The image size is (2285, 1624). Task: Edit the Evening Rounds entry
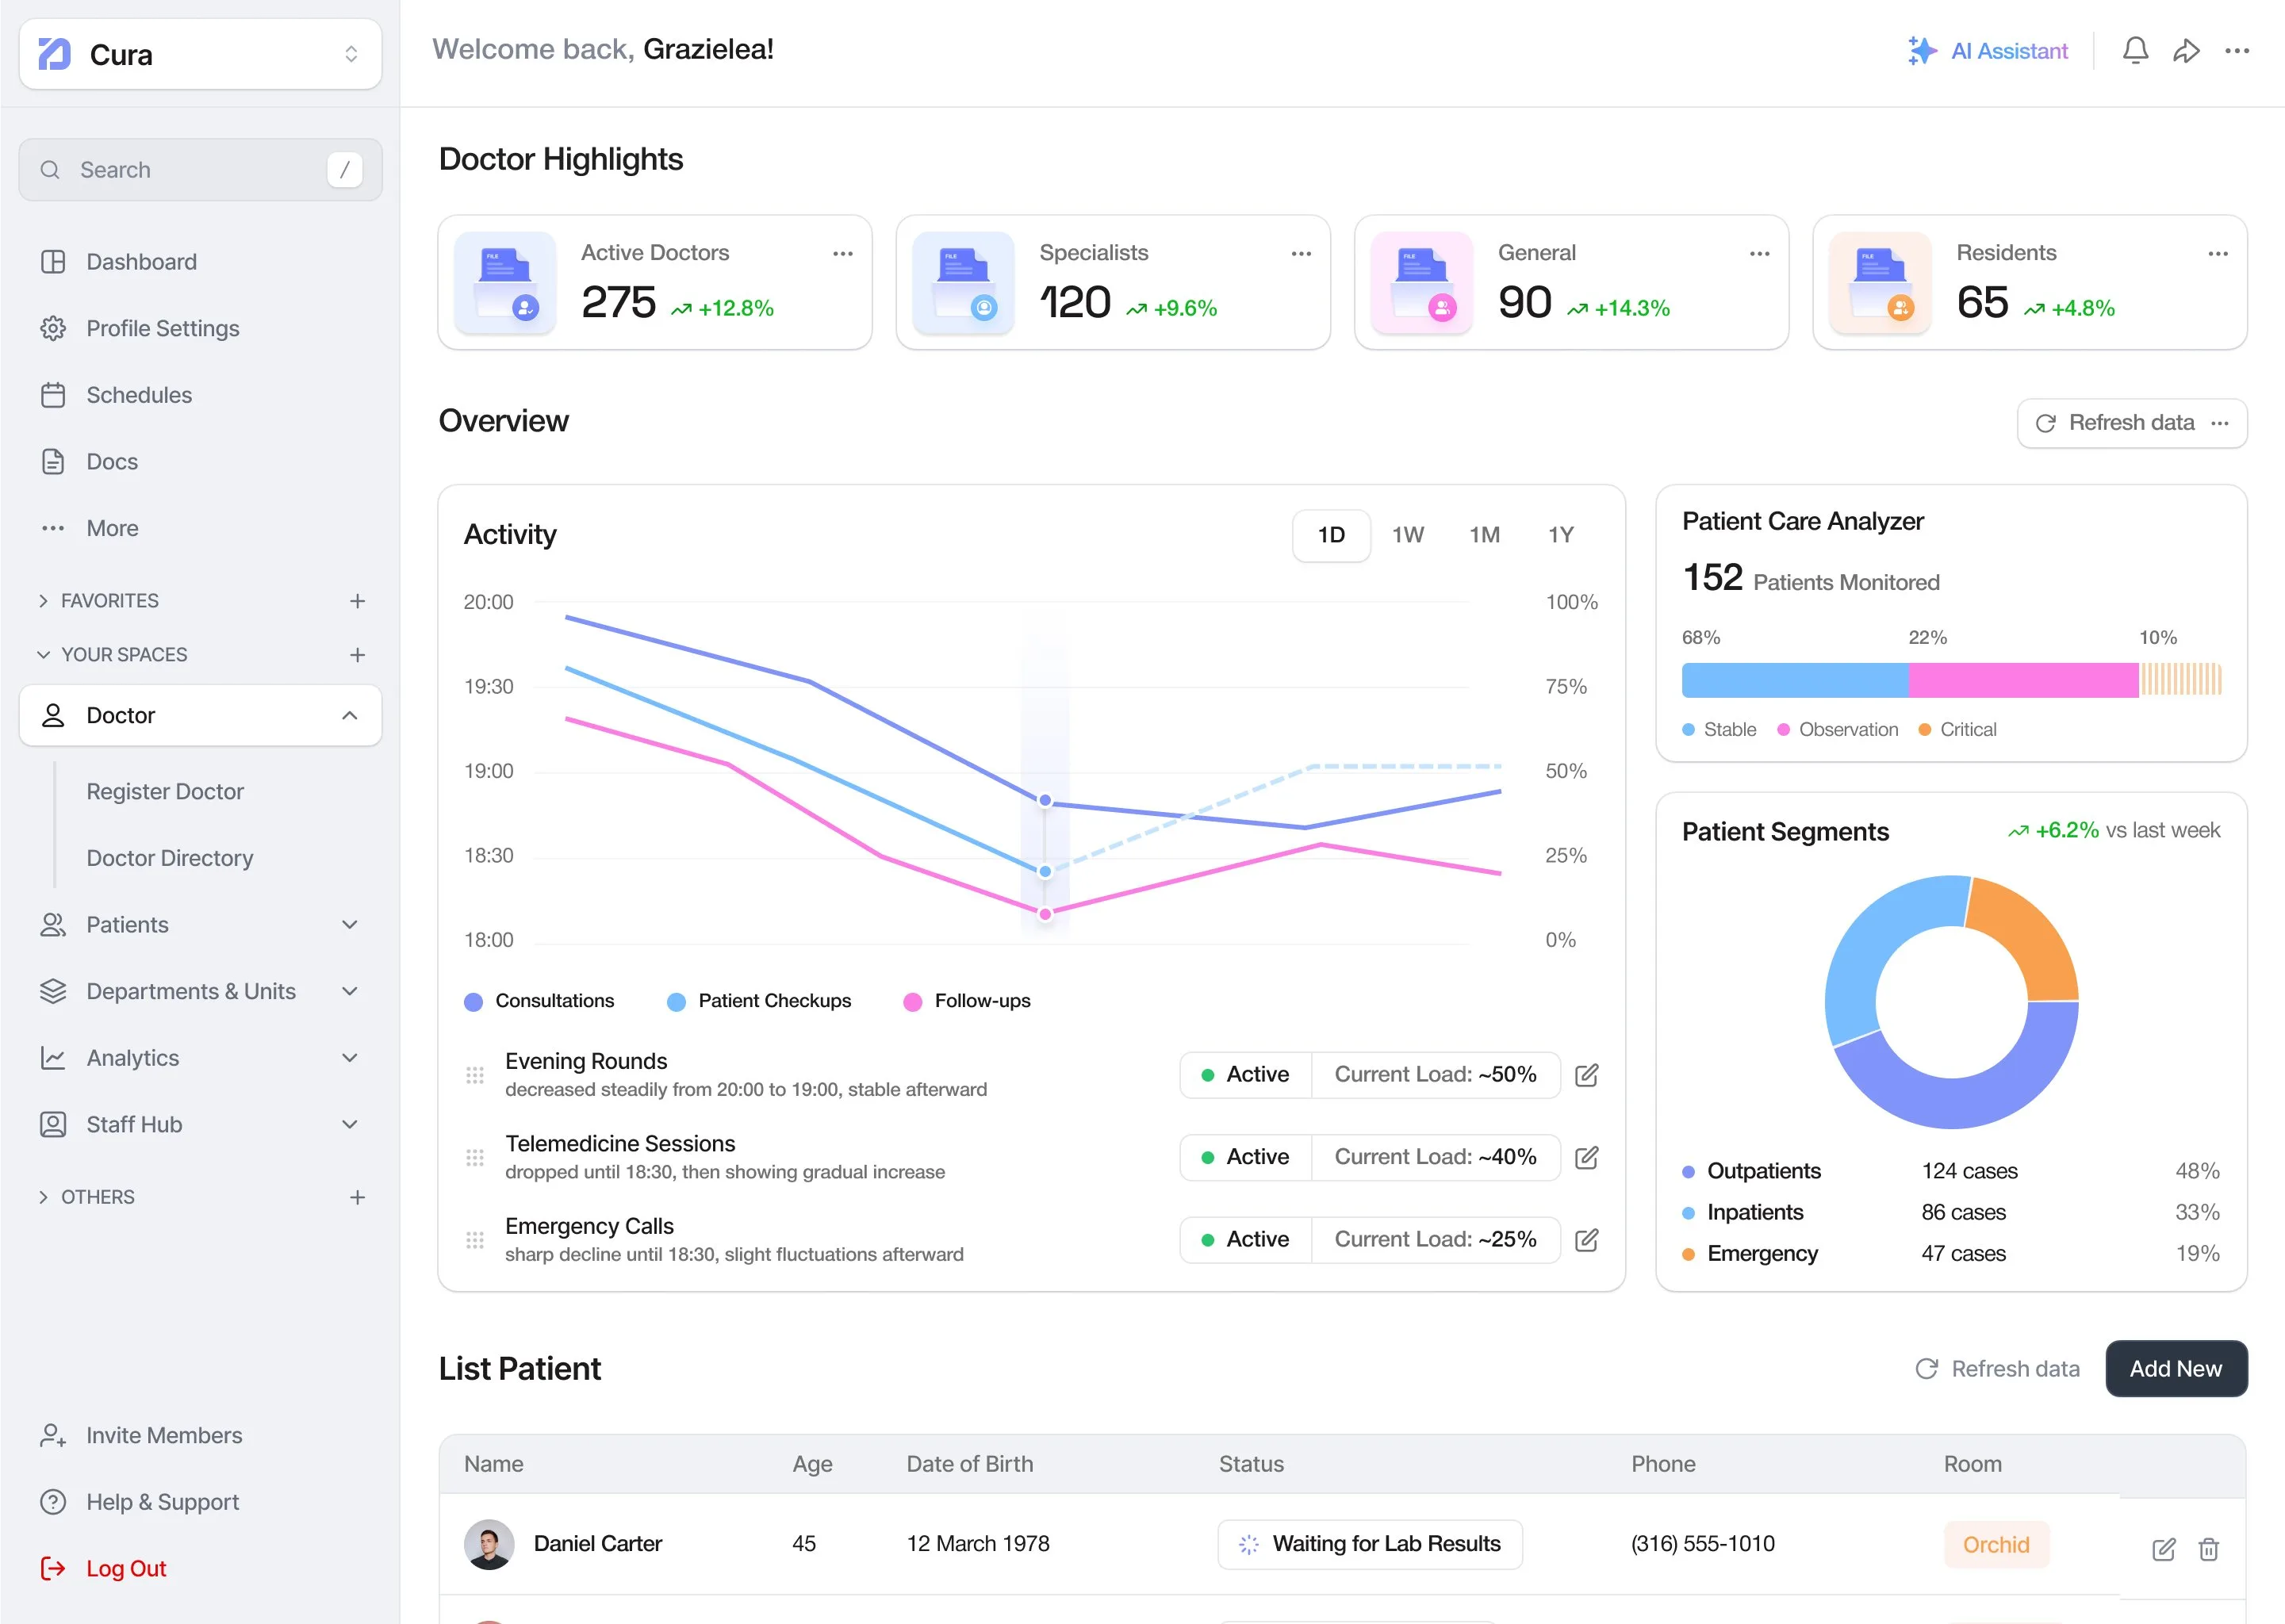[1586, 1075]
